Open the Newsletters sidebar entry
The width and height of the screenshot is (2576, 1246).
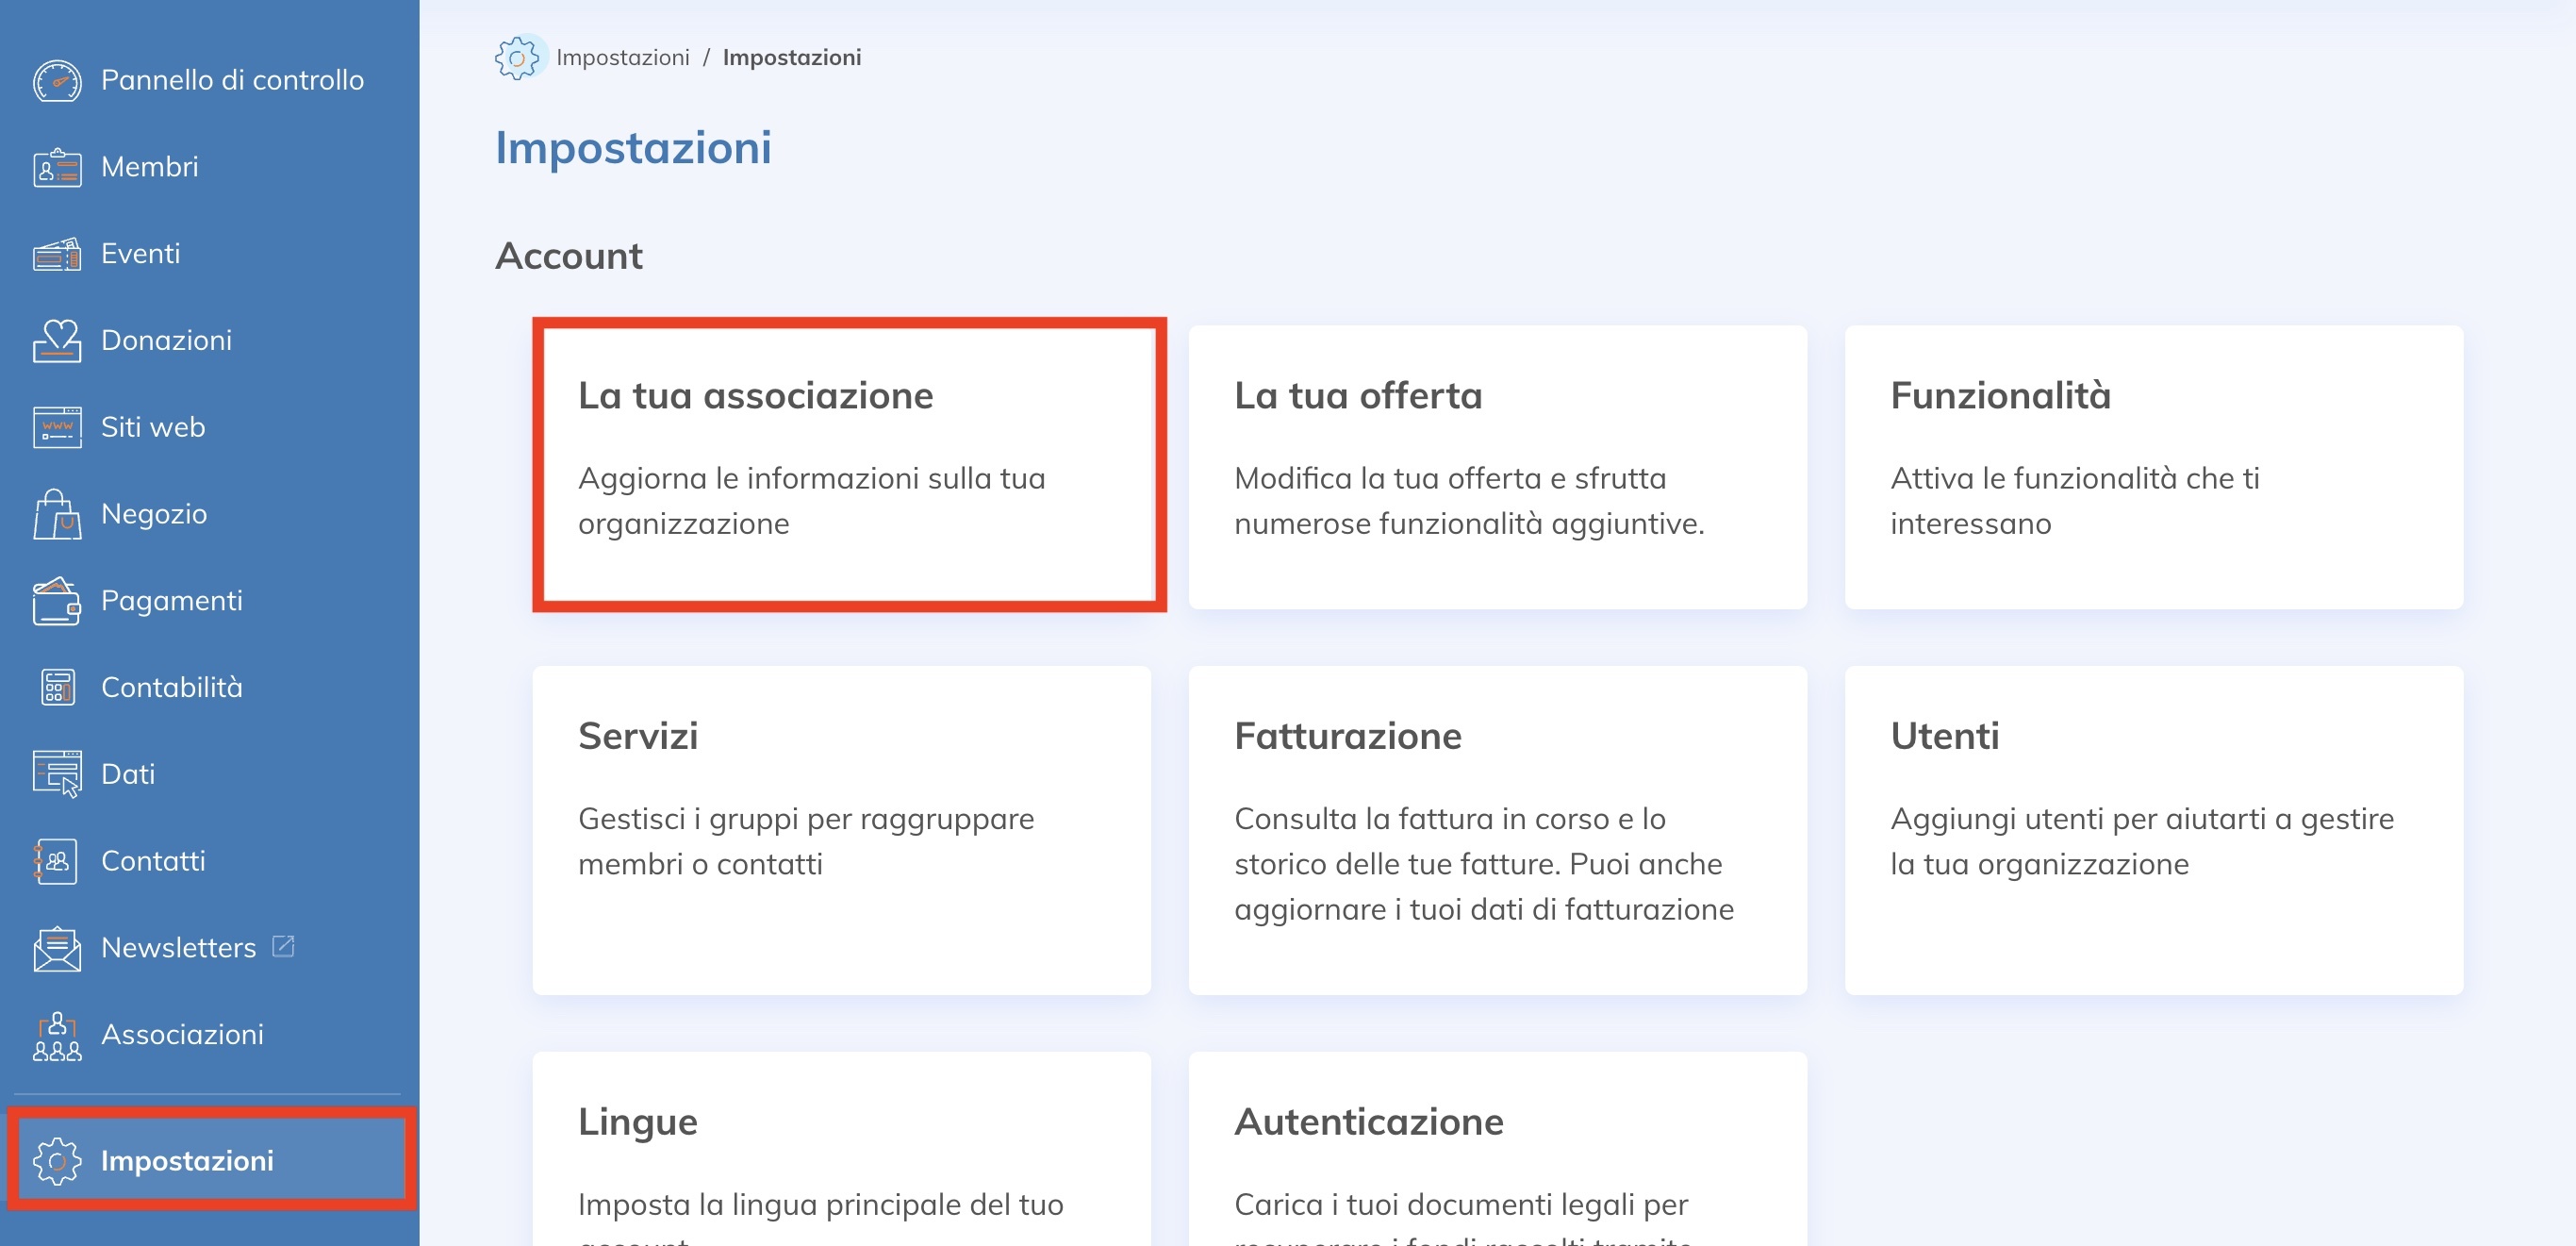(x=177, y=947)
